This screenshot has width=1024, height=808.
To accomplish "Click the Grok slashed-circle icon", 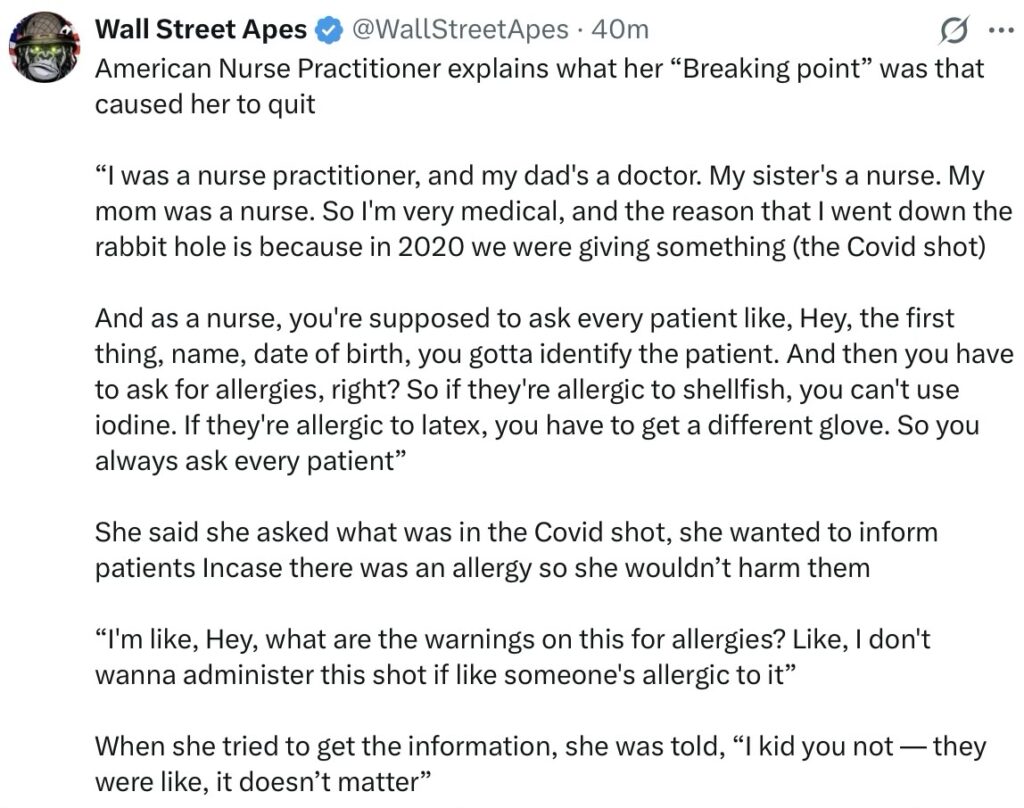I will tap(957, 31).
